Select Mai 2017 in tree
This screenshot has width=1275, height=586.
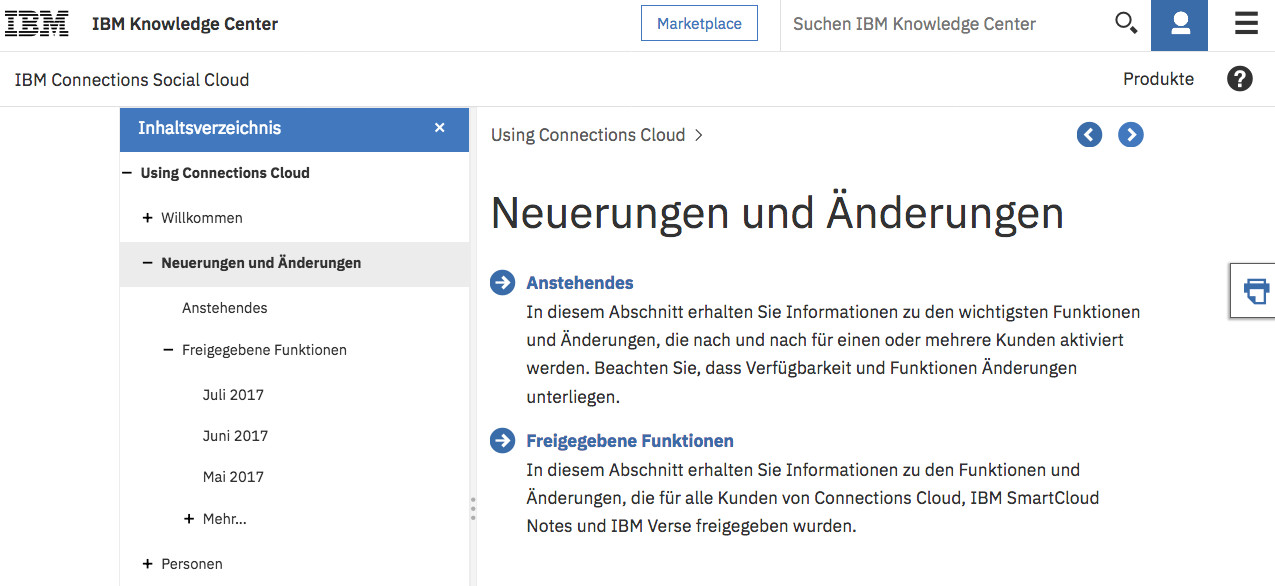233,477
